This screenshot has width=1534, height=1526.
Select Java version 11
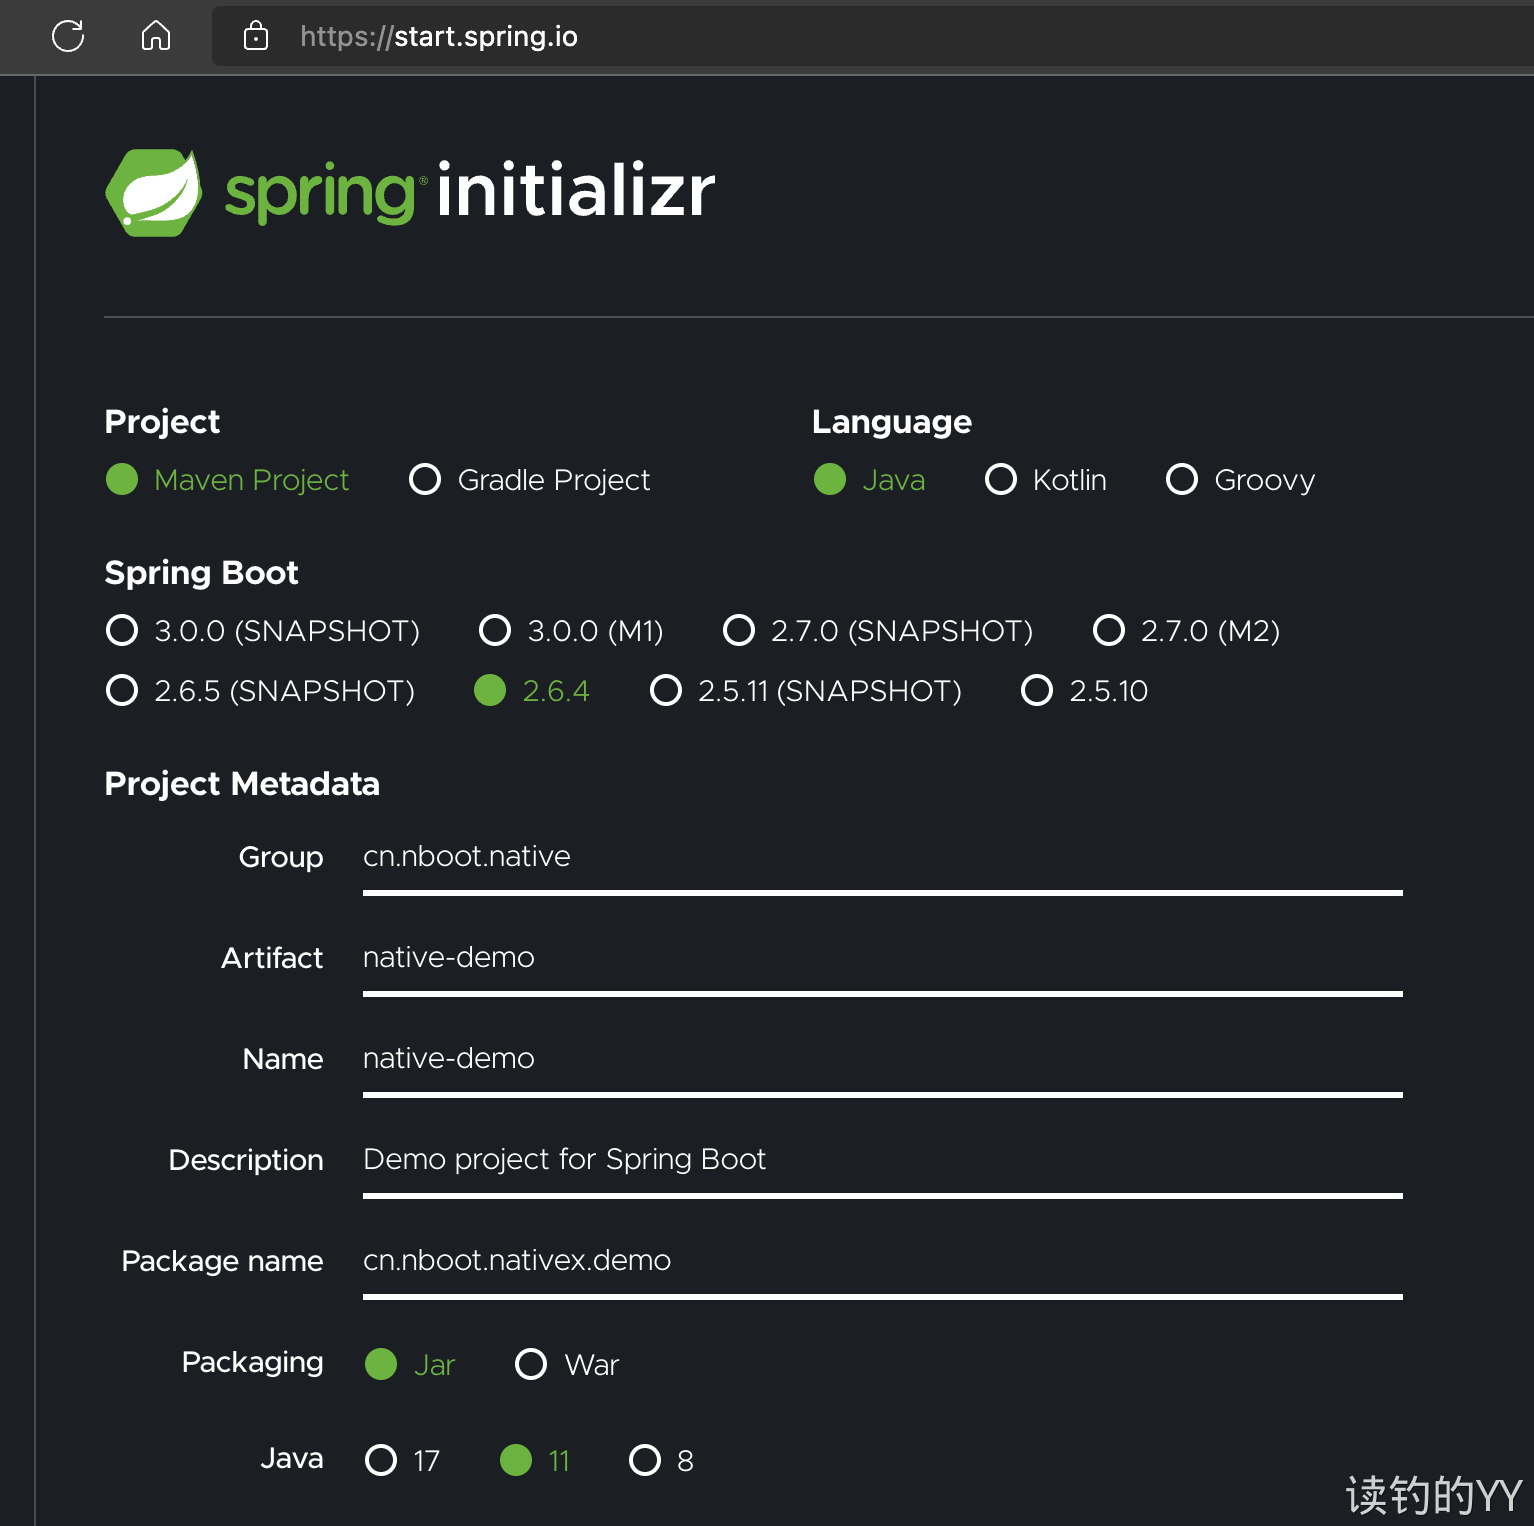[x=535, y=1461]
